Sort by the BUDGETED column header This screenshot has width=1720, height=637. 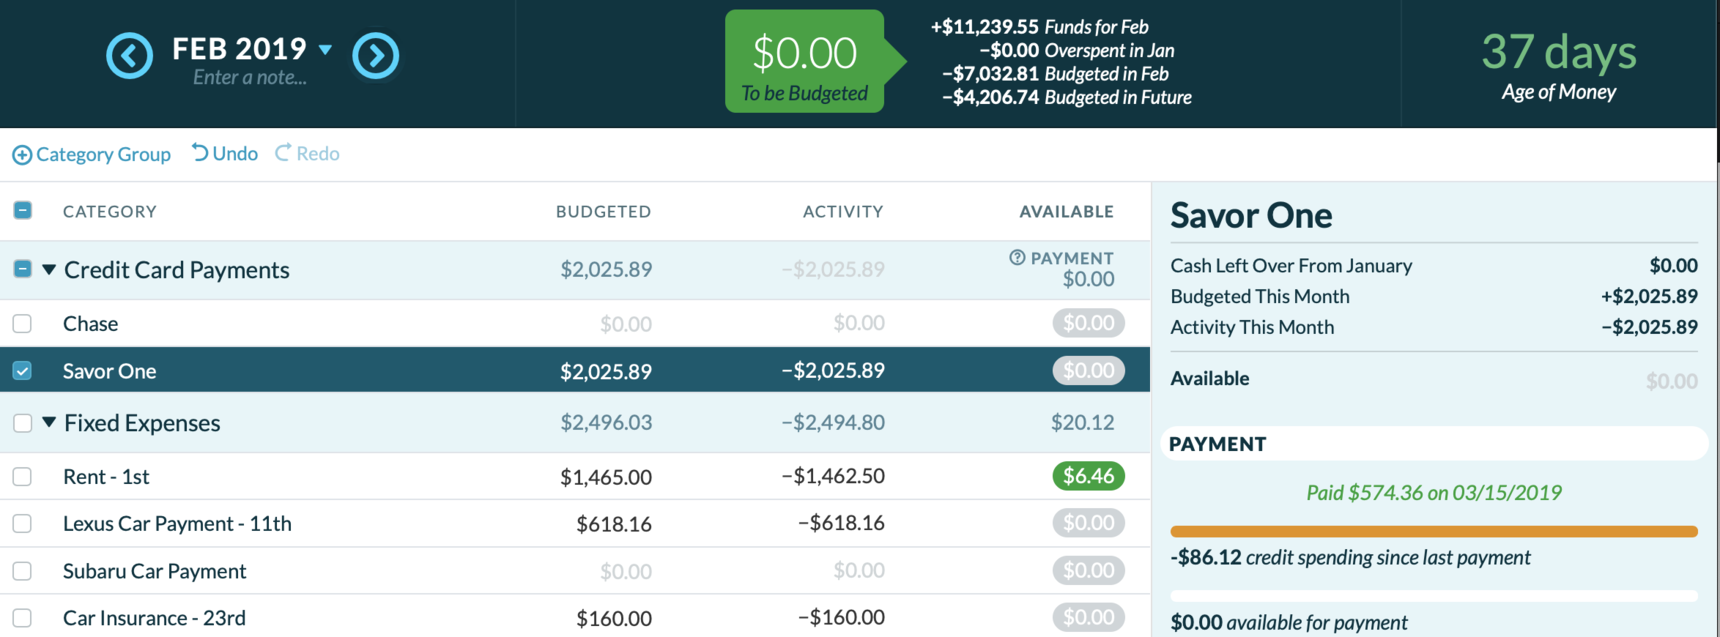603,211
